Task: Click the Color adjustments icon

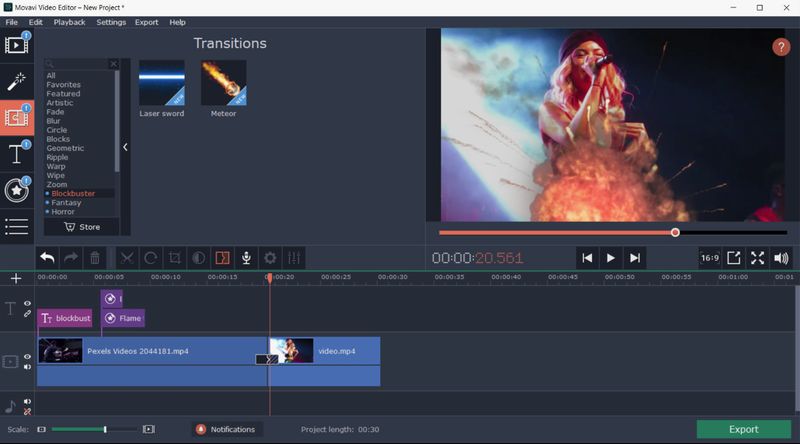Action: [198, 257]
